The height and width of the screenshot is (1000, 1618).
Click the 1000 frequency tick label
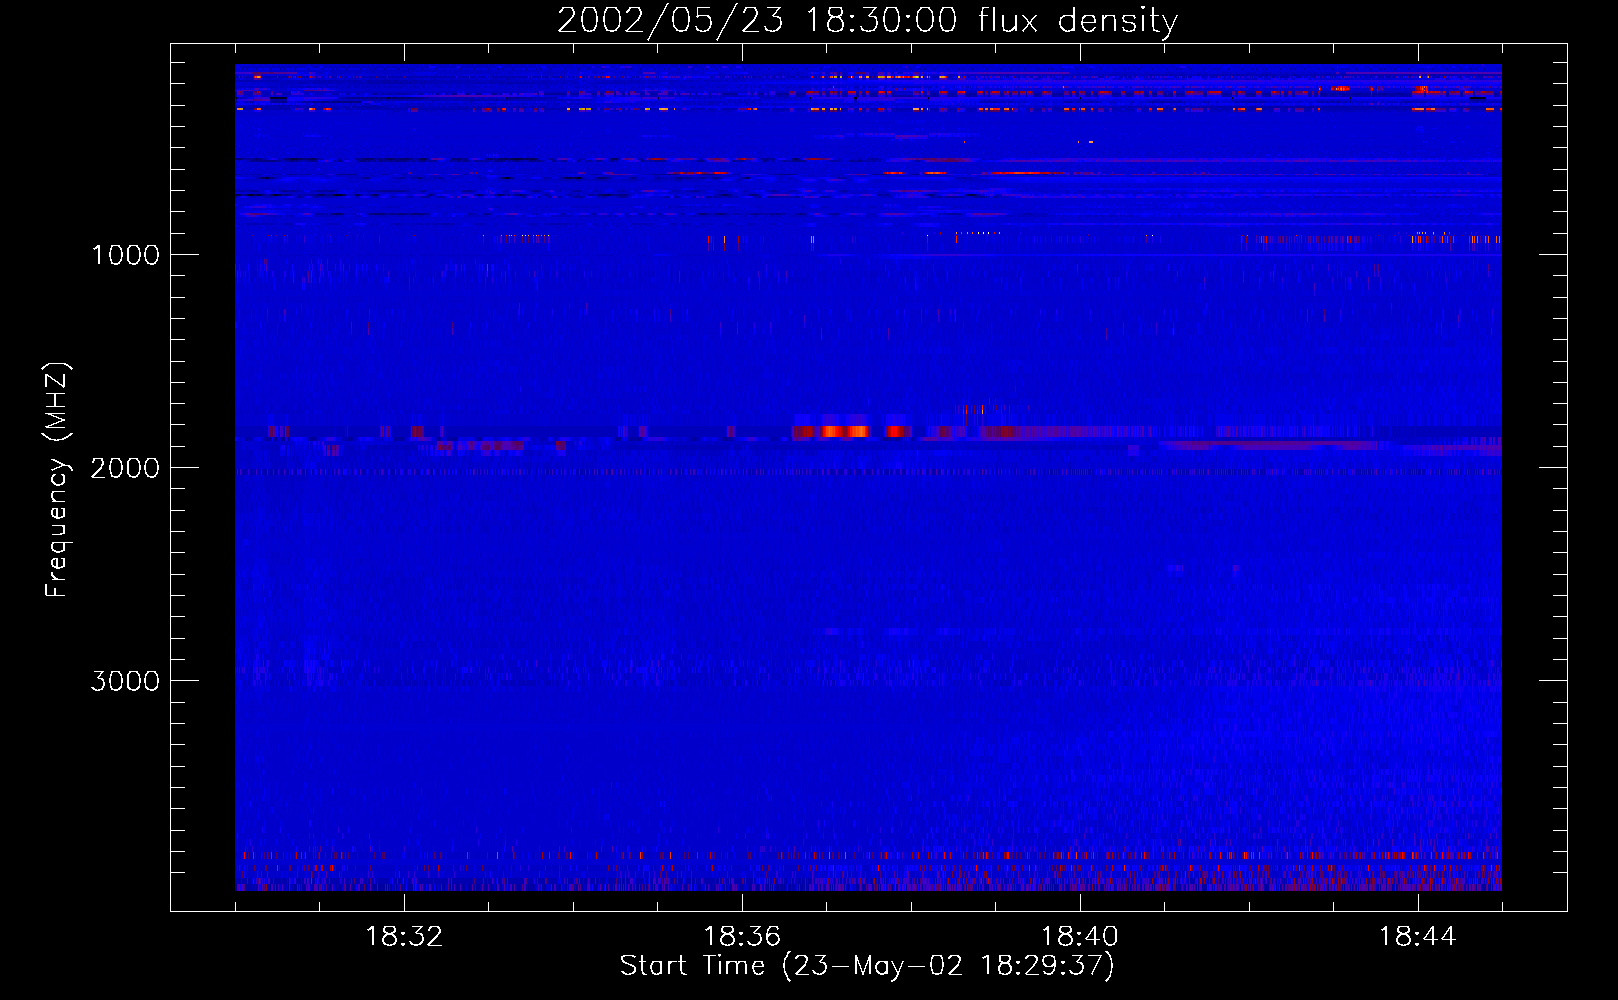[125, 255]
